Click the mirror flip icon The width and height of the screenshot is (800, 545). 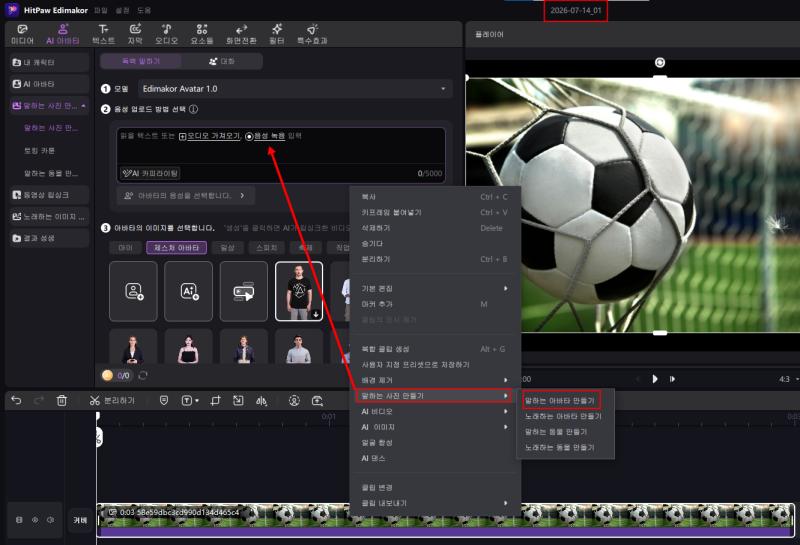pyautogui.click(x=261, y=401)
